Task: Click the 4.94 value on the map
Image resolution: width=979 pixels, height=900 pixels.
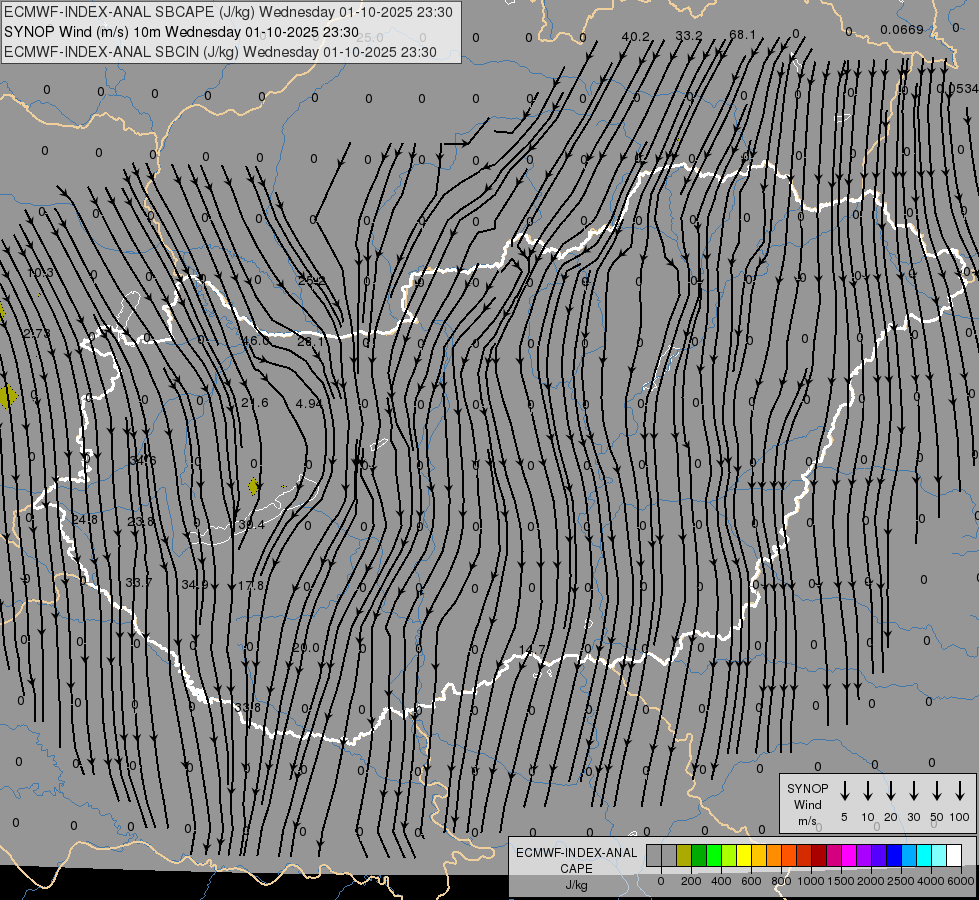Action: 310,403
